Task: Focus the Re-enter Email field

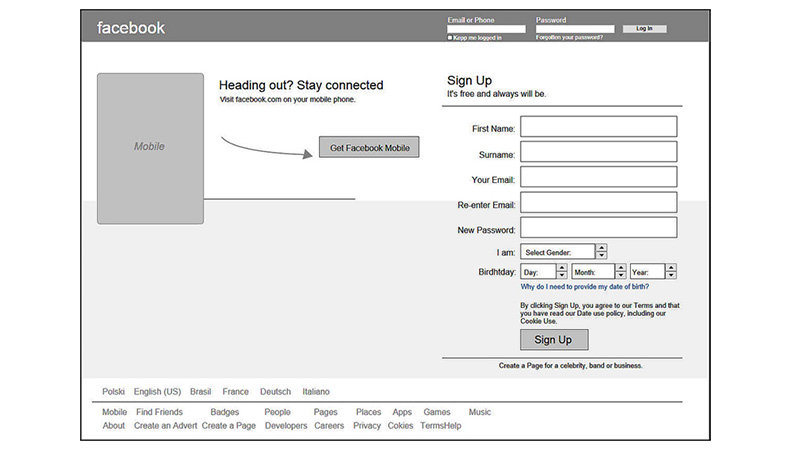Action: pos(598,203)
